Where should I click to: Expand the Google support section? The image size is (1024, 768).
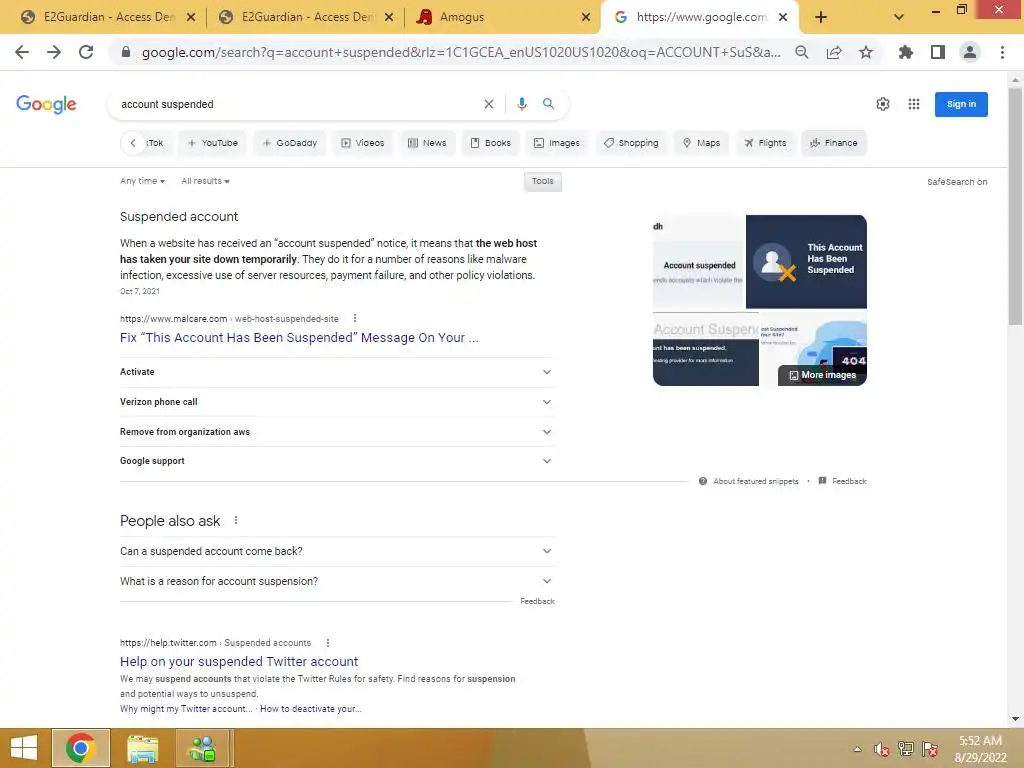(336, 460)
